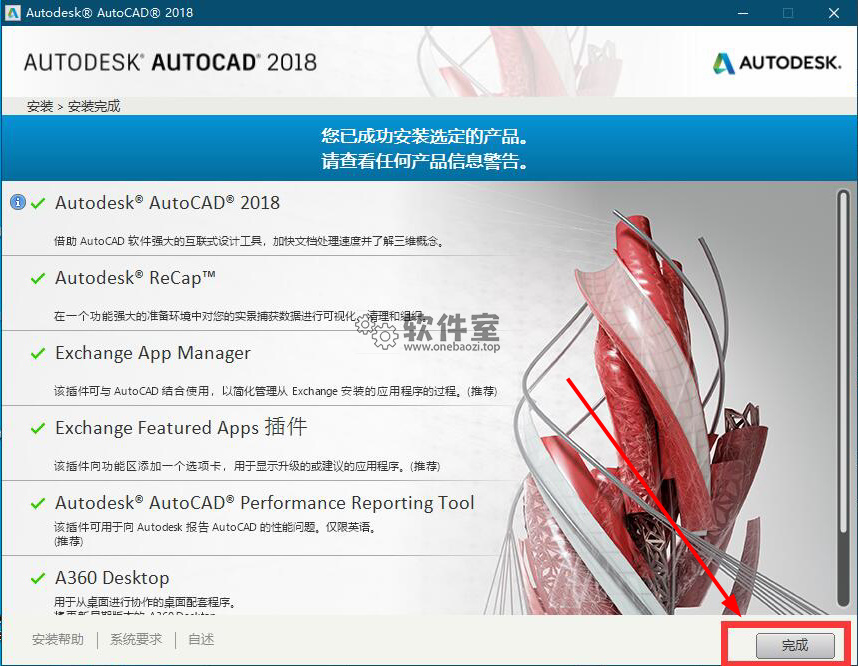Select the Autodesk ReCap product title
The height and width of the screenshot is (666, 858).
point(135,278)
